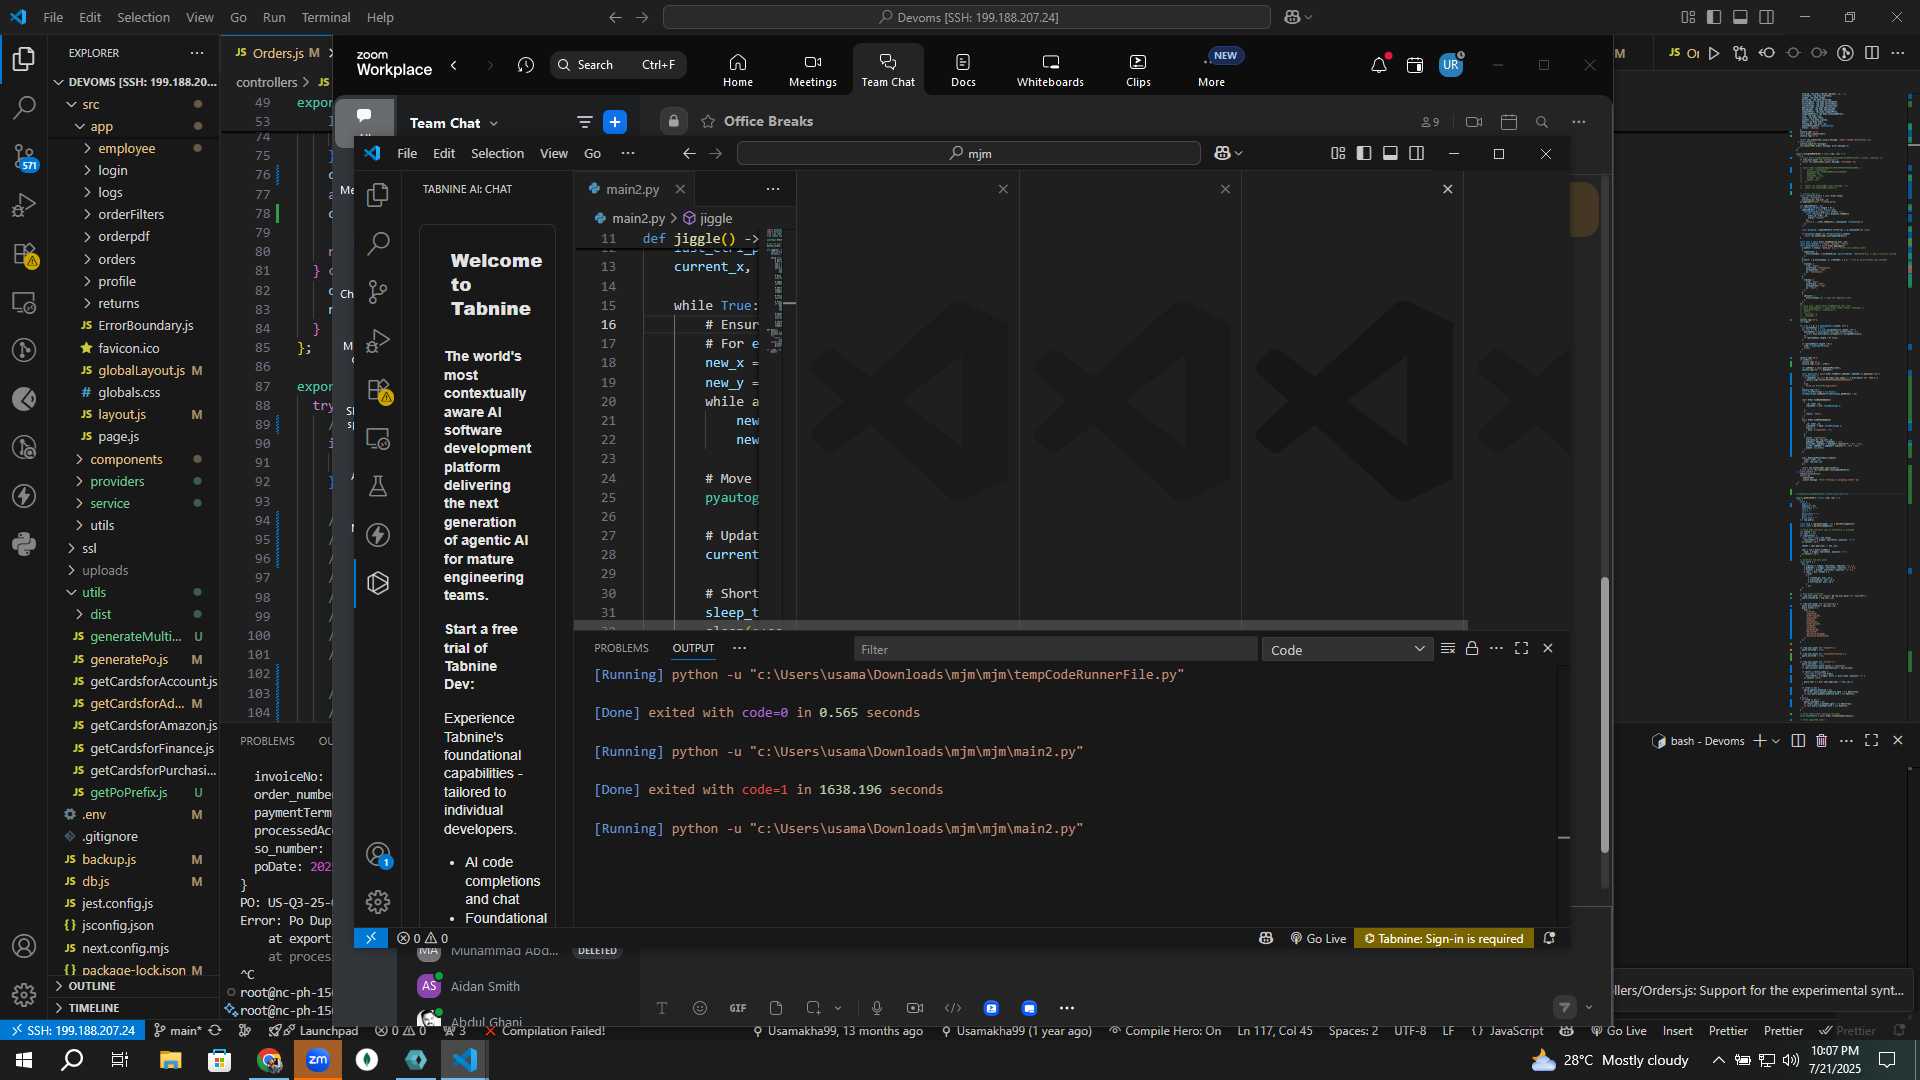Toggle primary sidebar in mjm title bar
The height and width of the screenshot is (1080, 1920).
pos(1364,153)
